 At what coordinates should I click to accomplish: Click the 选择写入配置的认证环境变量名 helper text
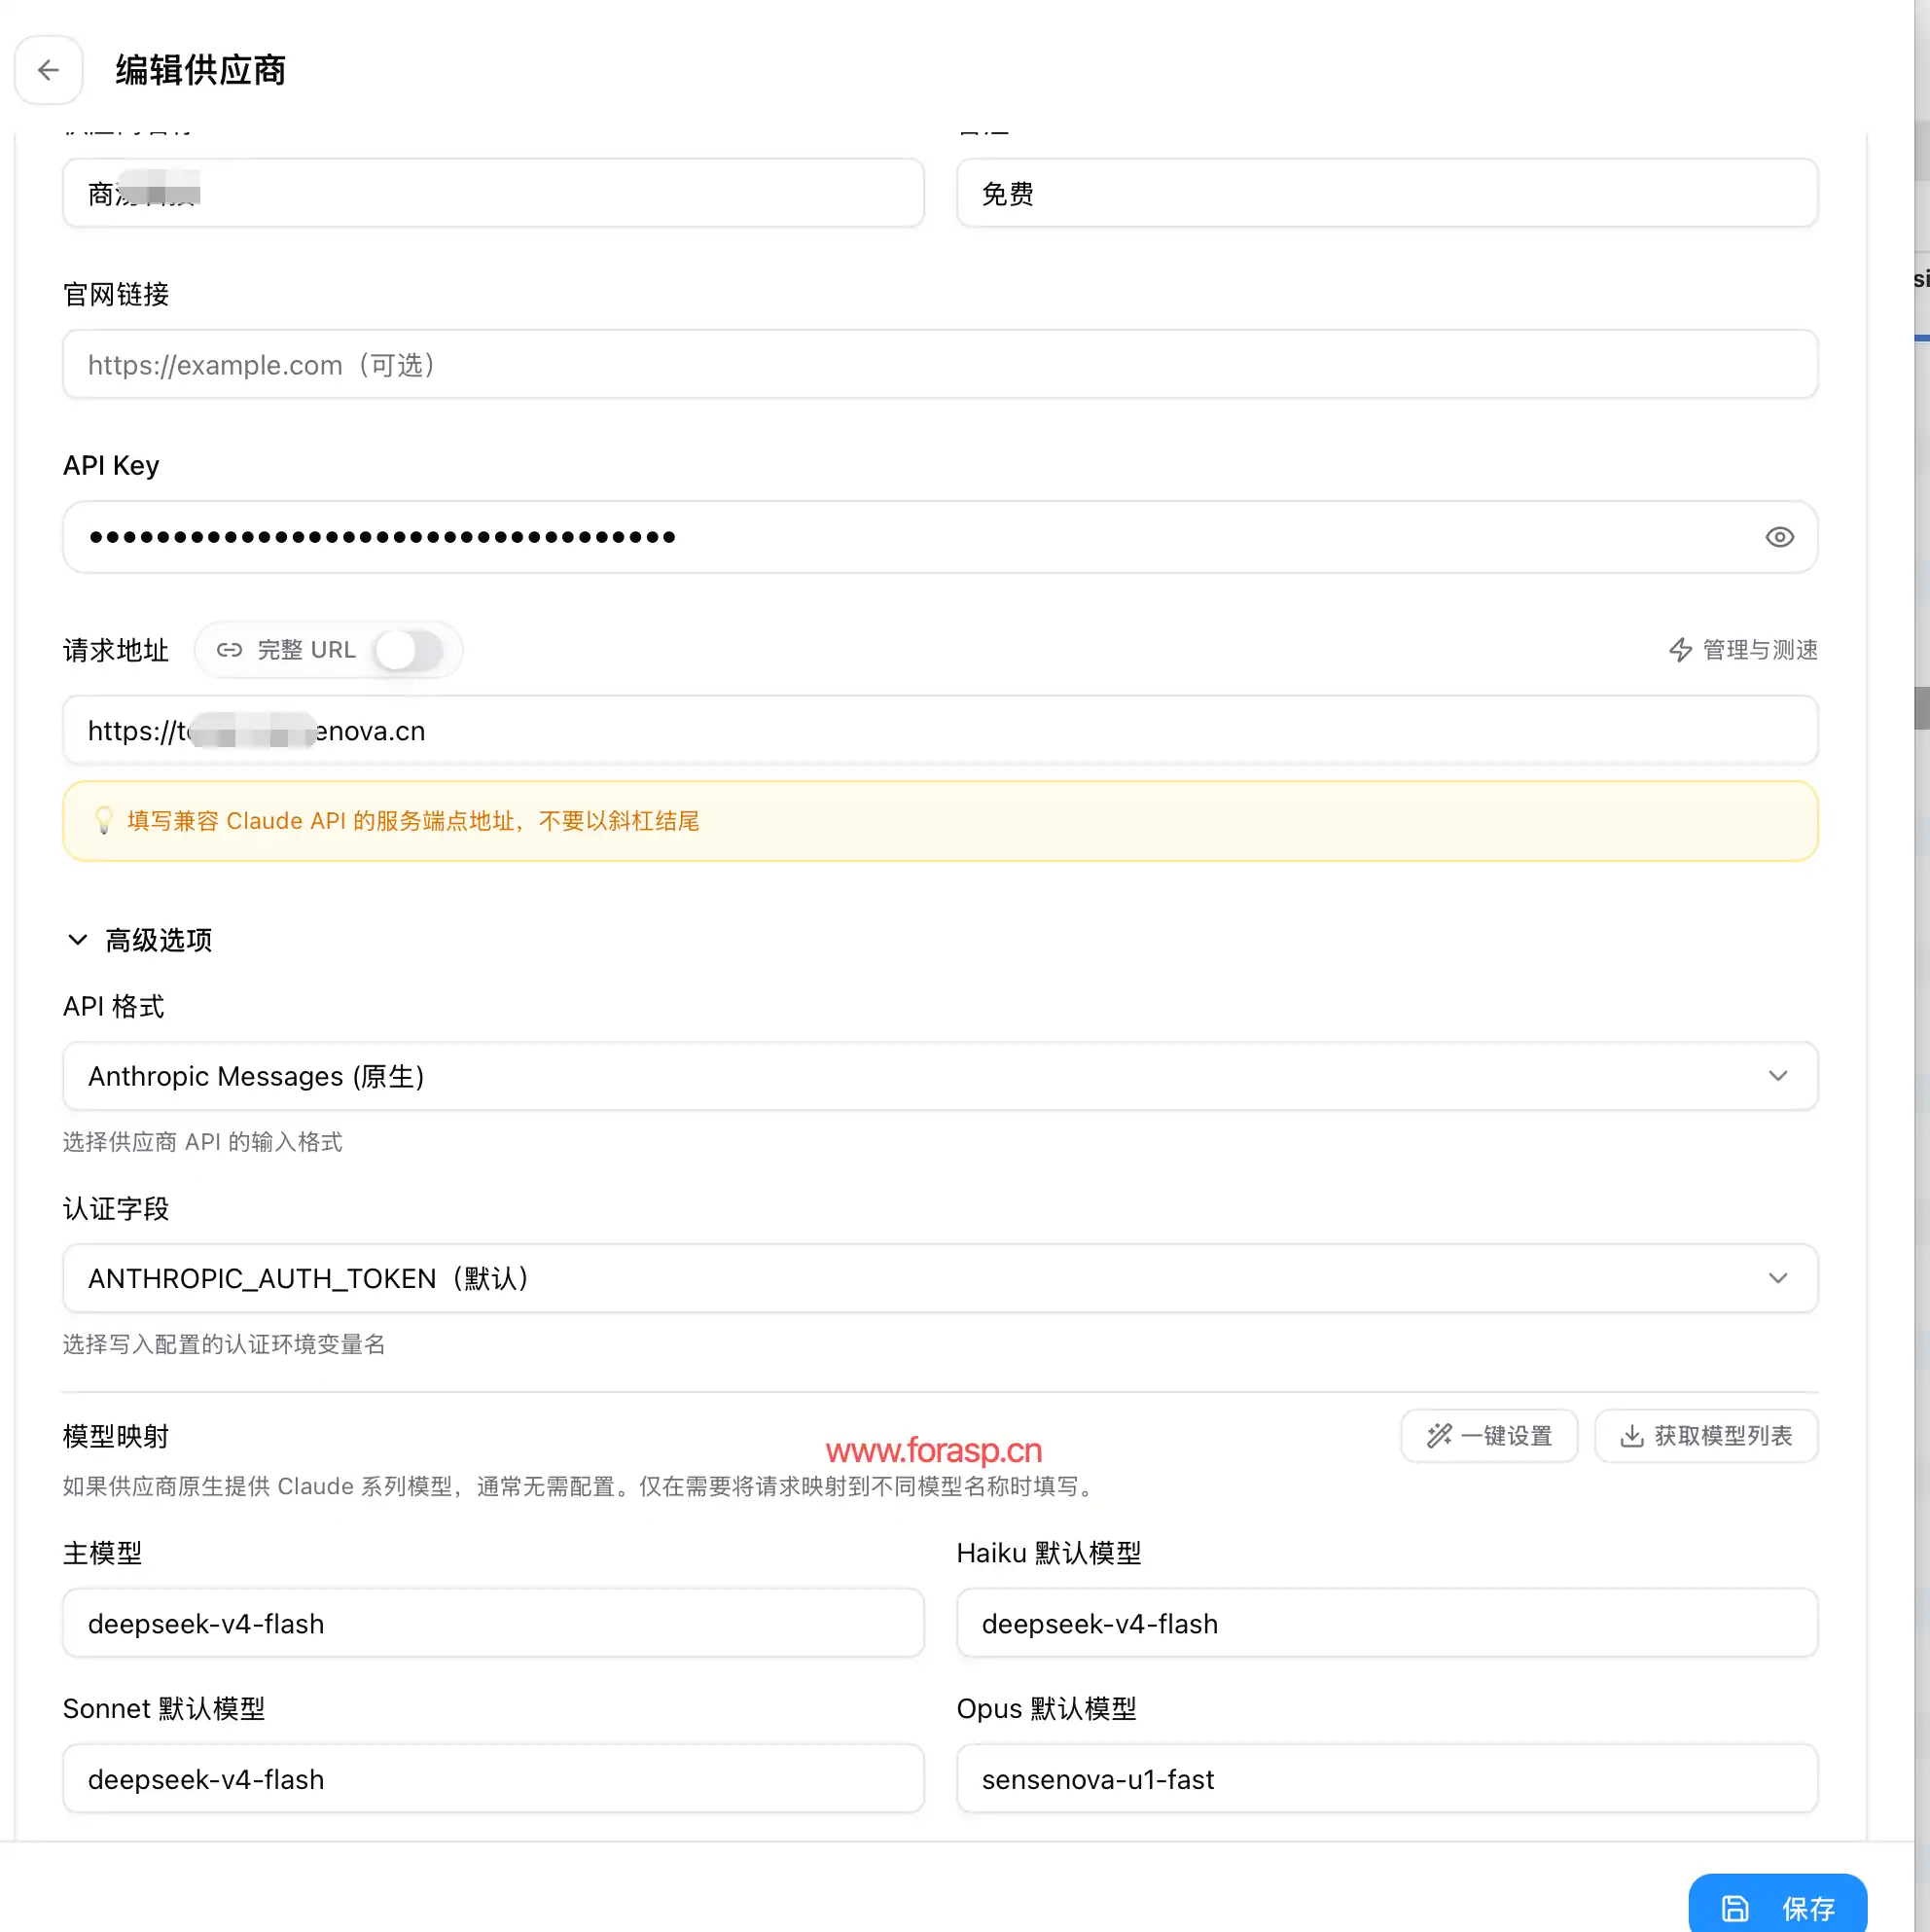pyautogui.click(x=224, y=1344)
